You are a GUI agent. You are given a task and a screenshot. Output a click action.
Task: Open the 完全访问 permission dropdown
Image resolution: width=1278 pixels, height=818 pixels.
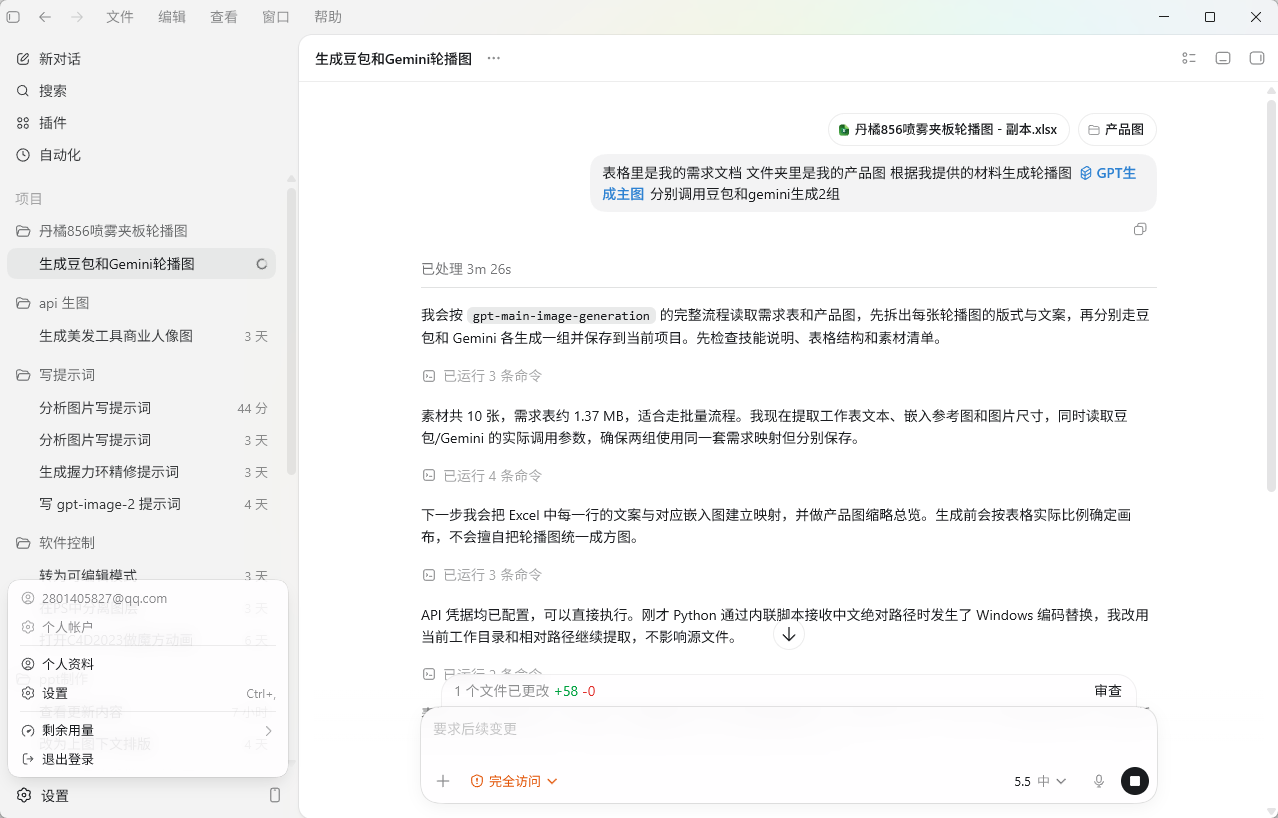(514, 781)
